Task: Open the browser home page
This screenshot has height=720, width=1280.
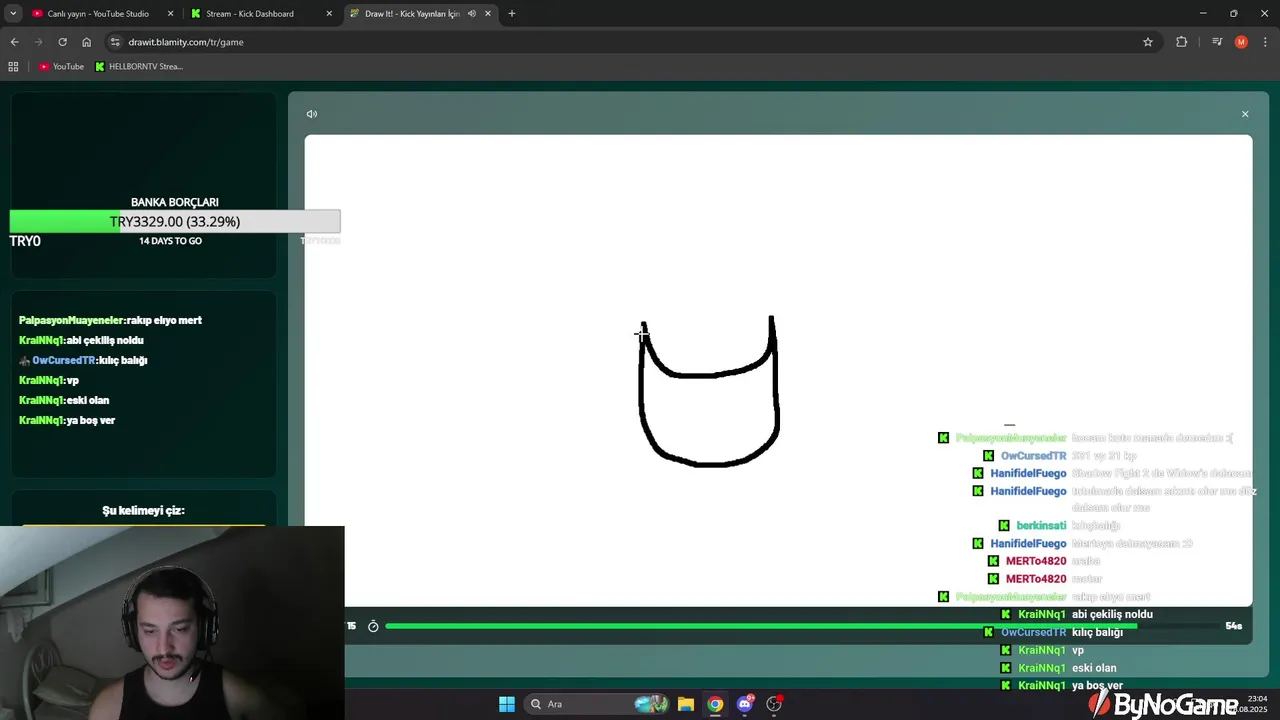Action: pyautogui.click(x=86, y=42)
